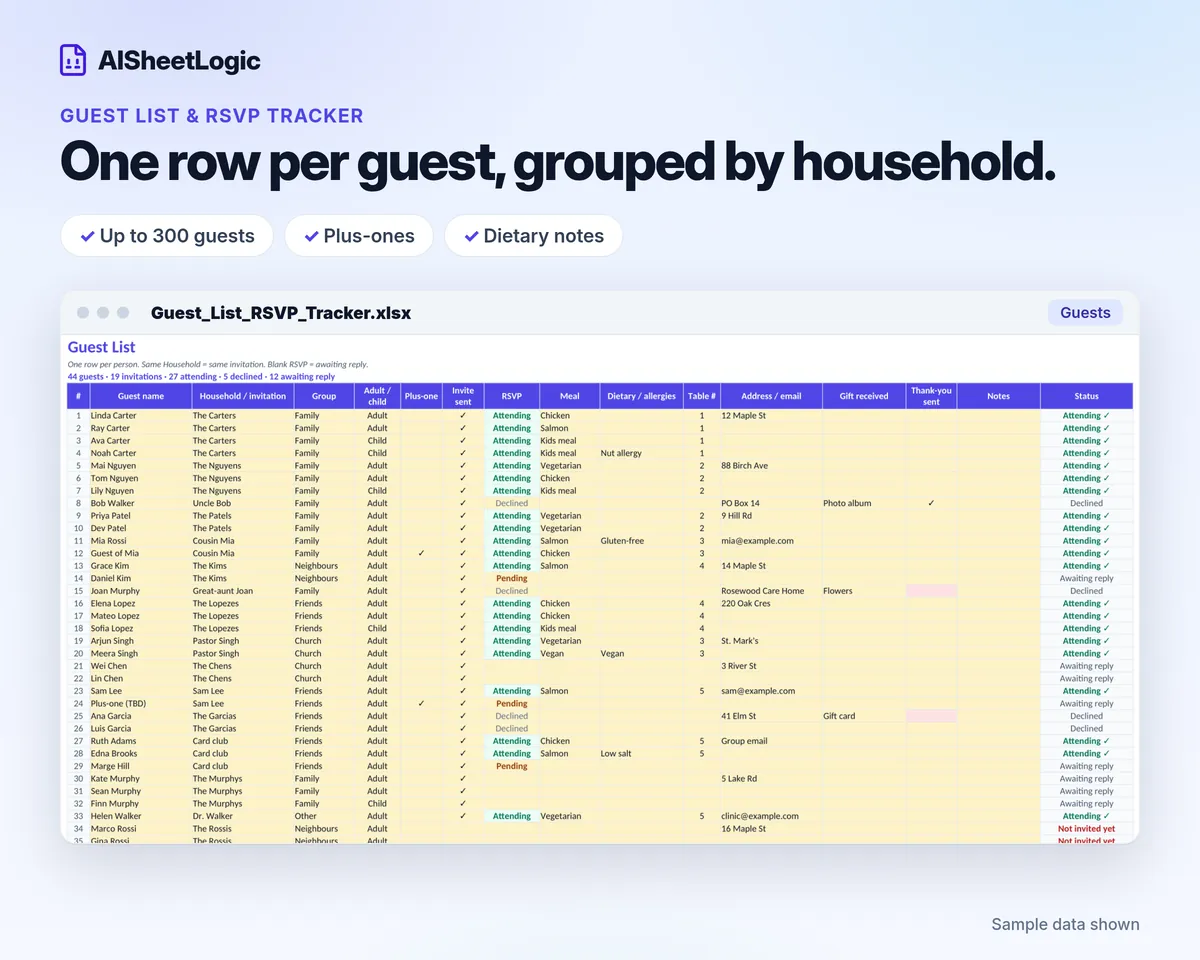The image size is (1200, 960).
Task: Click the Photo album gift cell
Action: click(x=864, y=503)
